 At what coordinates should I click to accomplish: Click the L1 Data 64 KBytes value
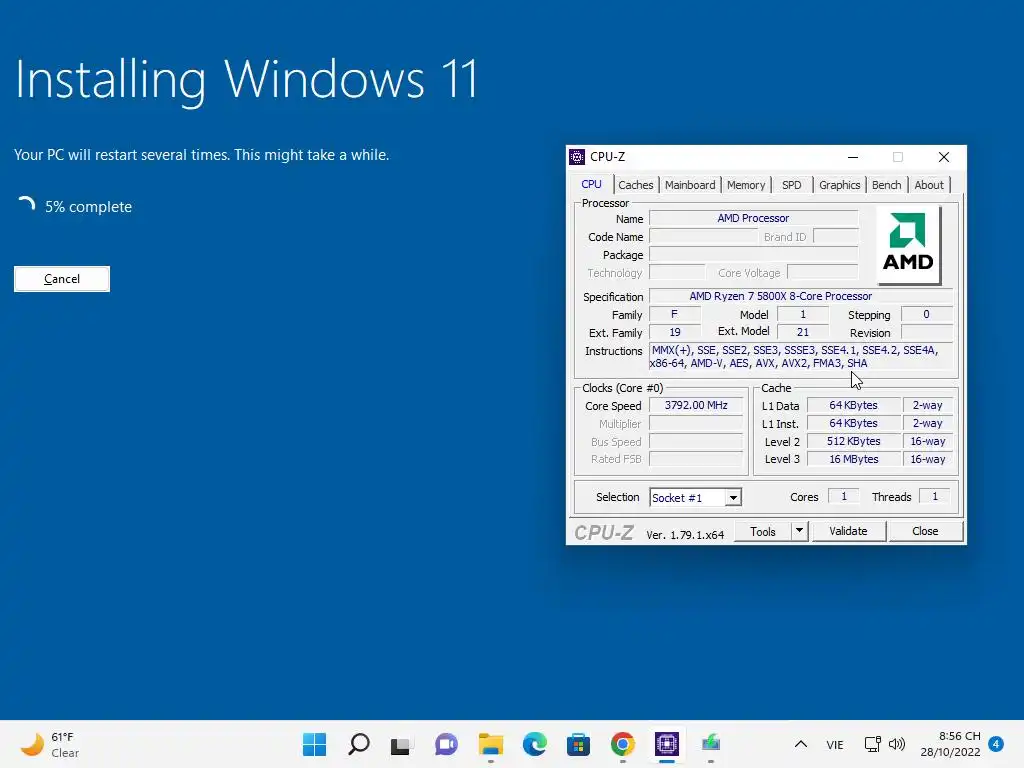click(854, 405)
